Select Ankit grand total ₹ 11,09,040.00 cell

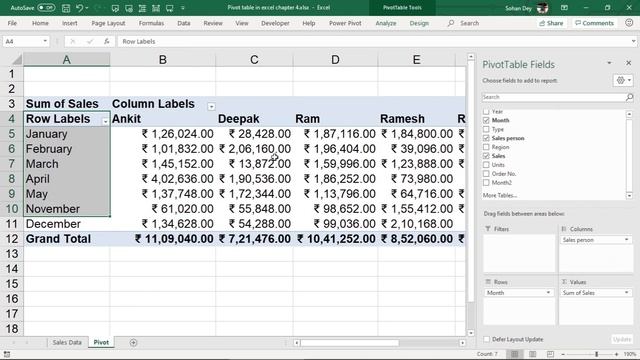(162, 239)
